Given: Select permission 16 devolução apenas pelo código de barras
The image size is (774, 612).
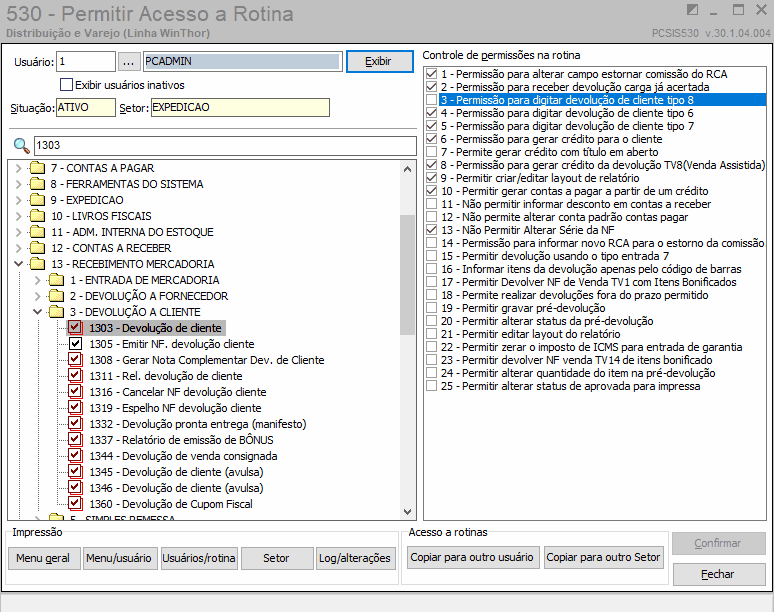Looking at the screenshot, I should coord(591,269).
